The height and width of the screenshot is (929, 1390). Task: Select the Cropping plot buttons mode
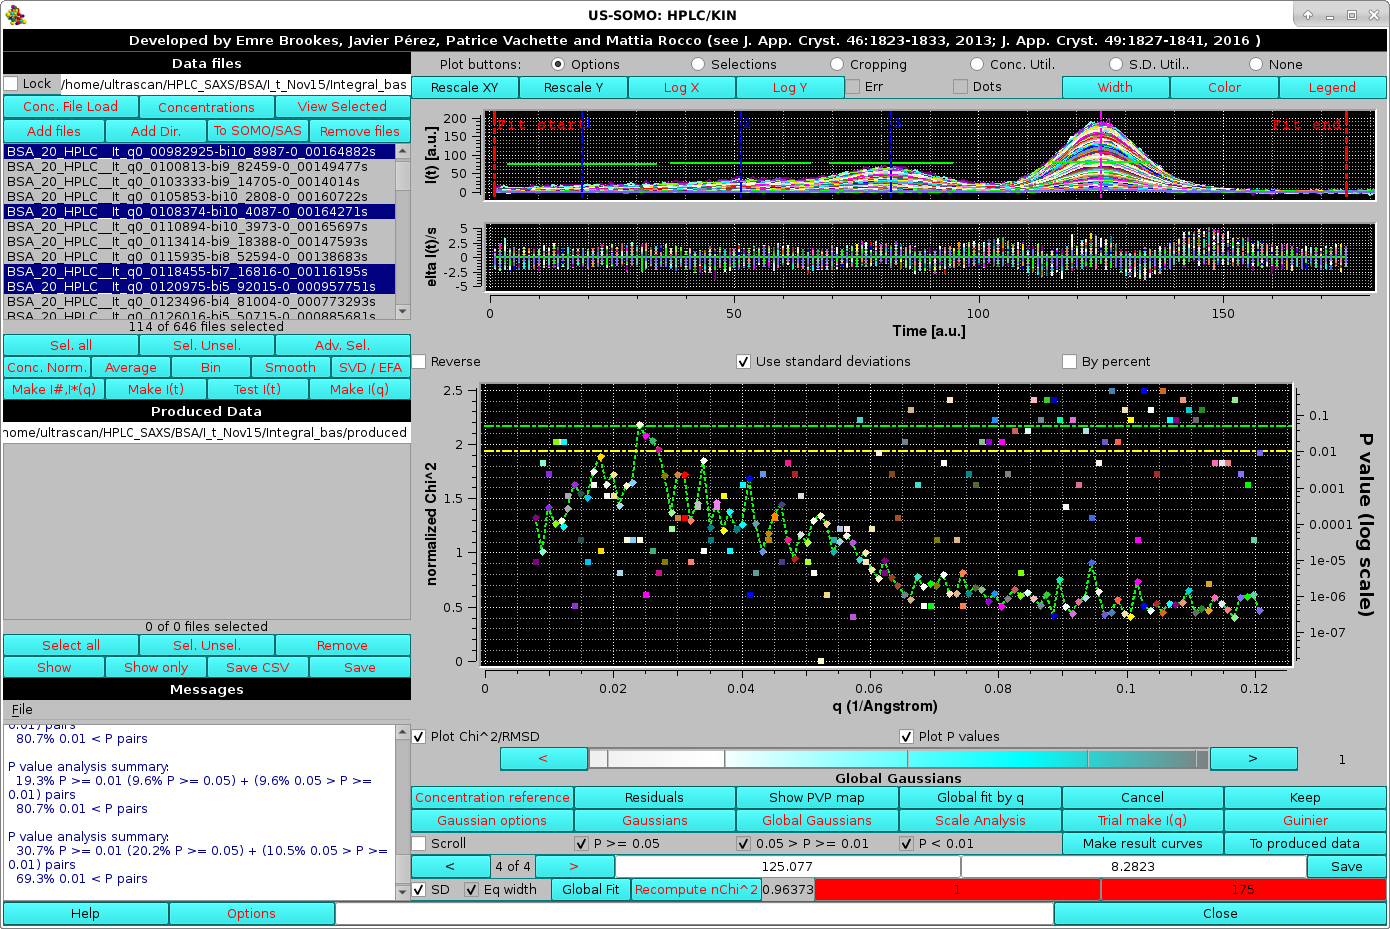click(837, 63)
